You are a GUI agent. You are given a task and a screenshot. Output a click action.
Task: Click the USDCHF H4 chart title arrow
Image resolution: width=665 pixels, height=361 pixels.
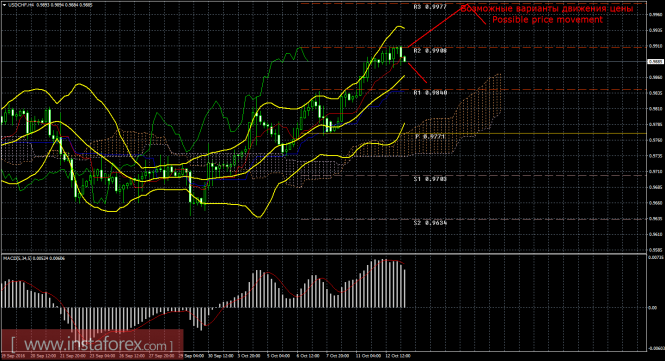tap(5, 5)
